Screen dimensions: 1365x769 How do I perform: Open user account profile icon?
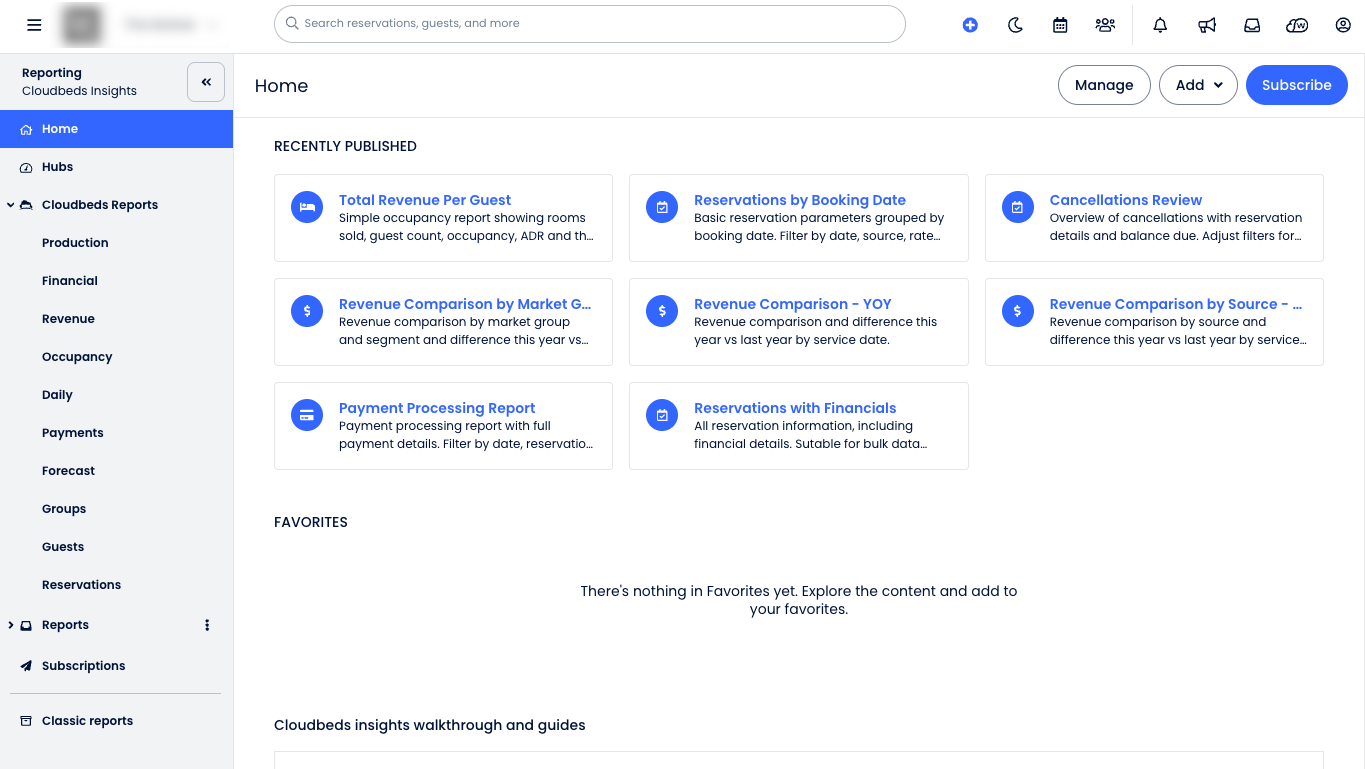point(1343,25)
